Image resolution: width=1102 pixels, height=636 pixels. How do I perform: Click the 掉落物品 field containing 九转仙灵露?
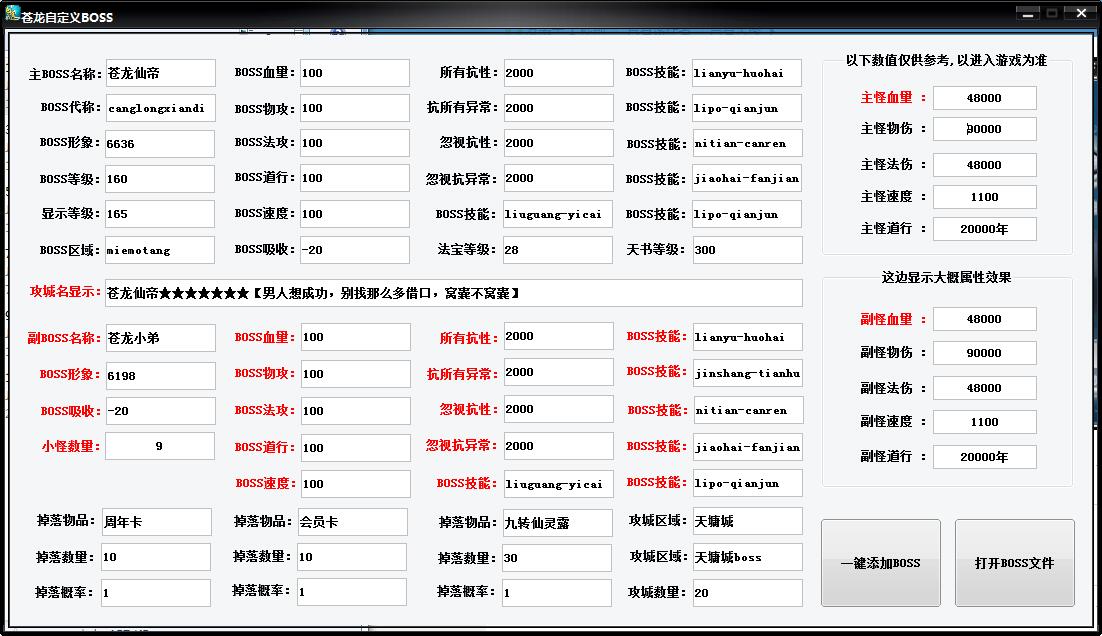[x=557, y=522]
